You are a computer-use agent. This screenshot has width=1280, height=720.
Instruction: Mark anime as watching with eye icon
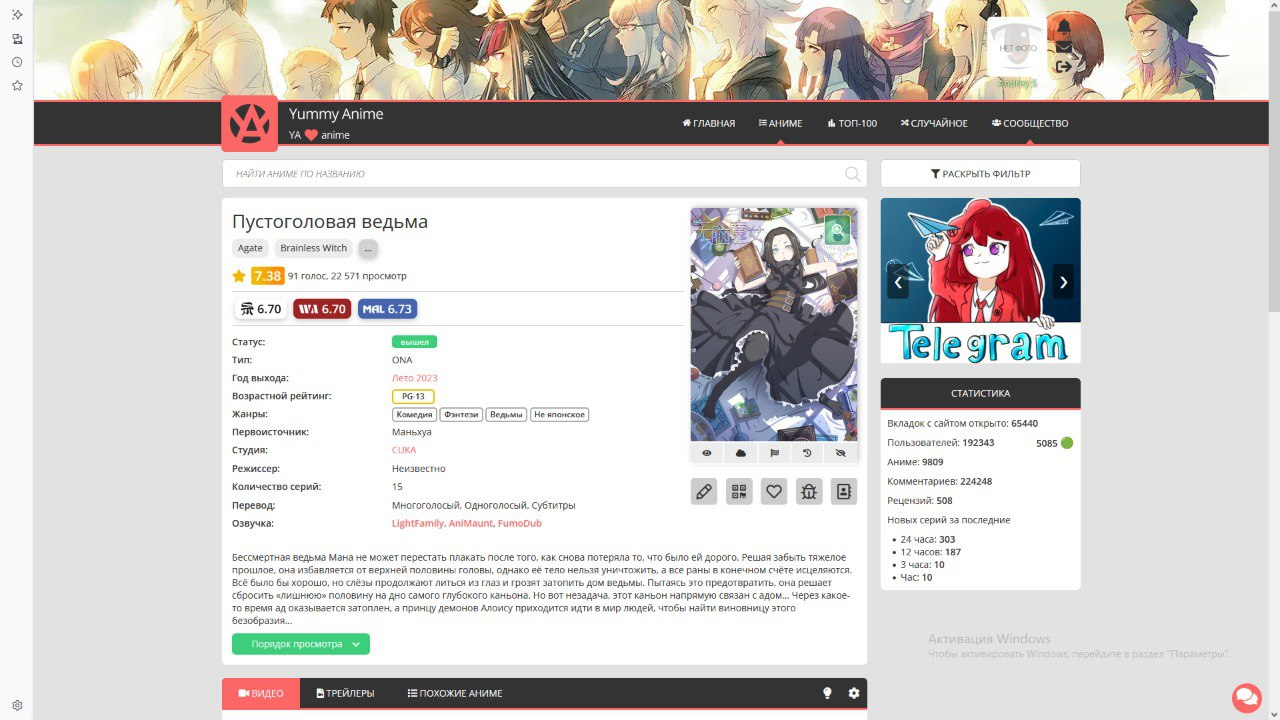pos(707,453)
